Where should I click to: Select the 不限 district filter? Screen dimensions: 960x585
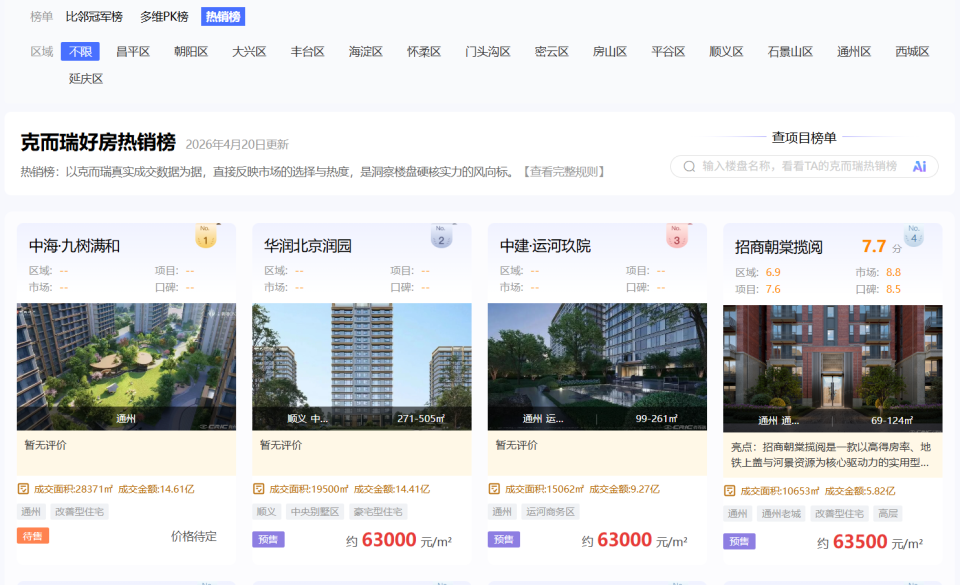[80, 51]
